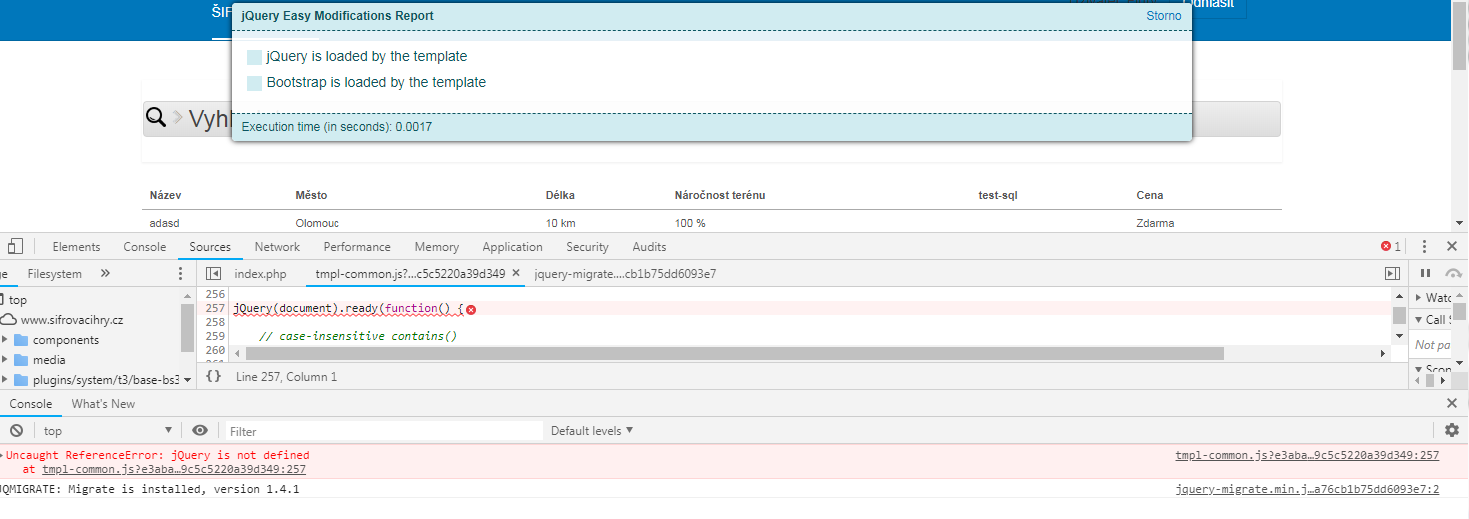Image resolution: width=1469 pixels, height=519 pixels.
Task: Expand the media folder
Action: click(5, 360)
